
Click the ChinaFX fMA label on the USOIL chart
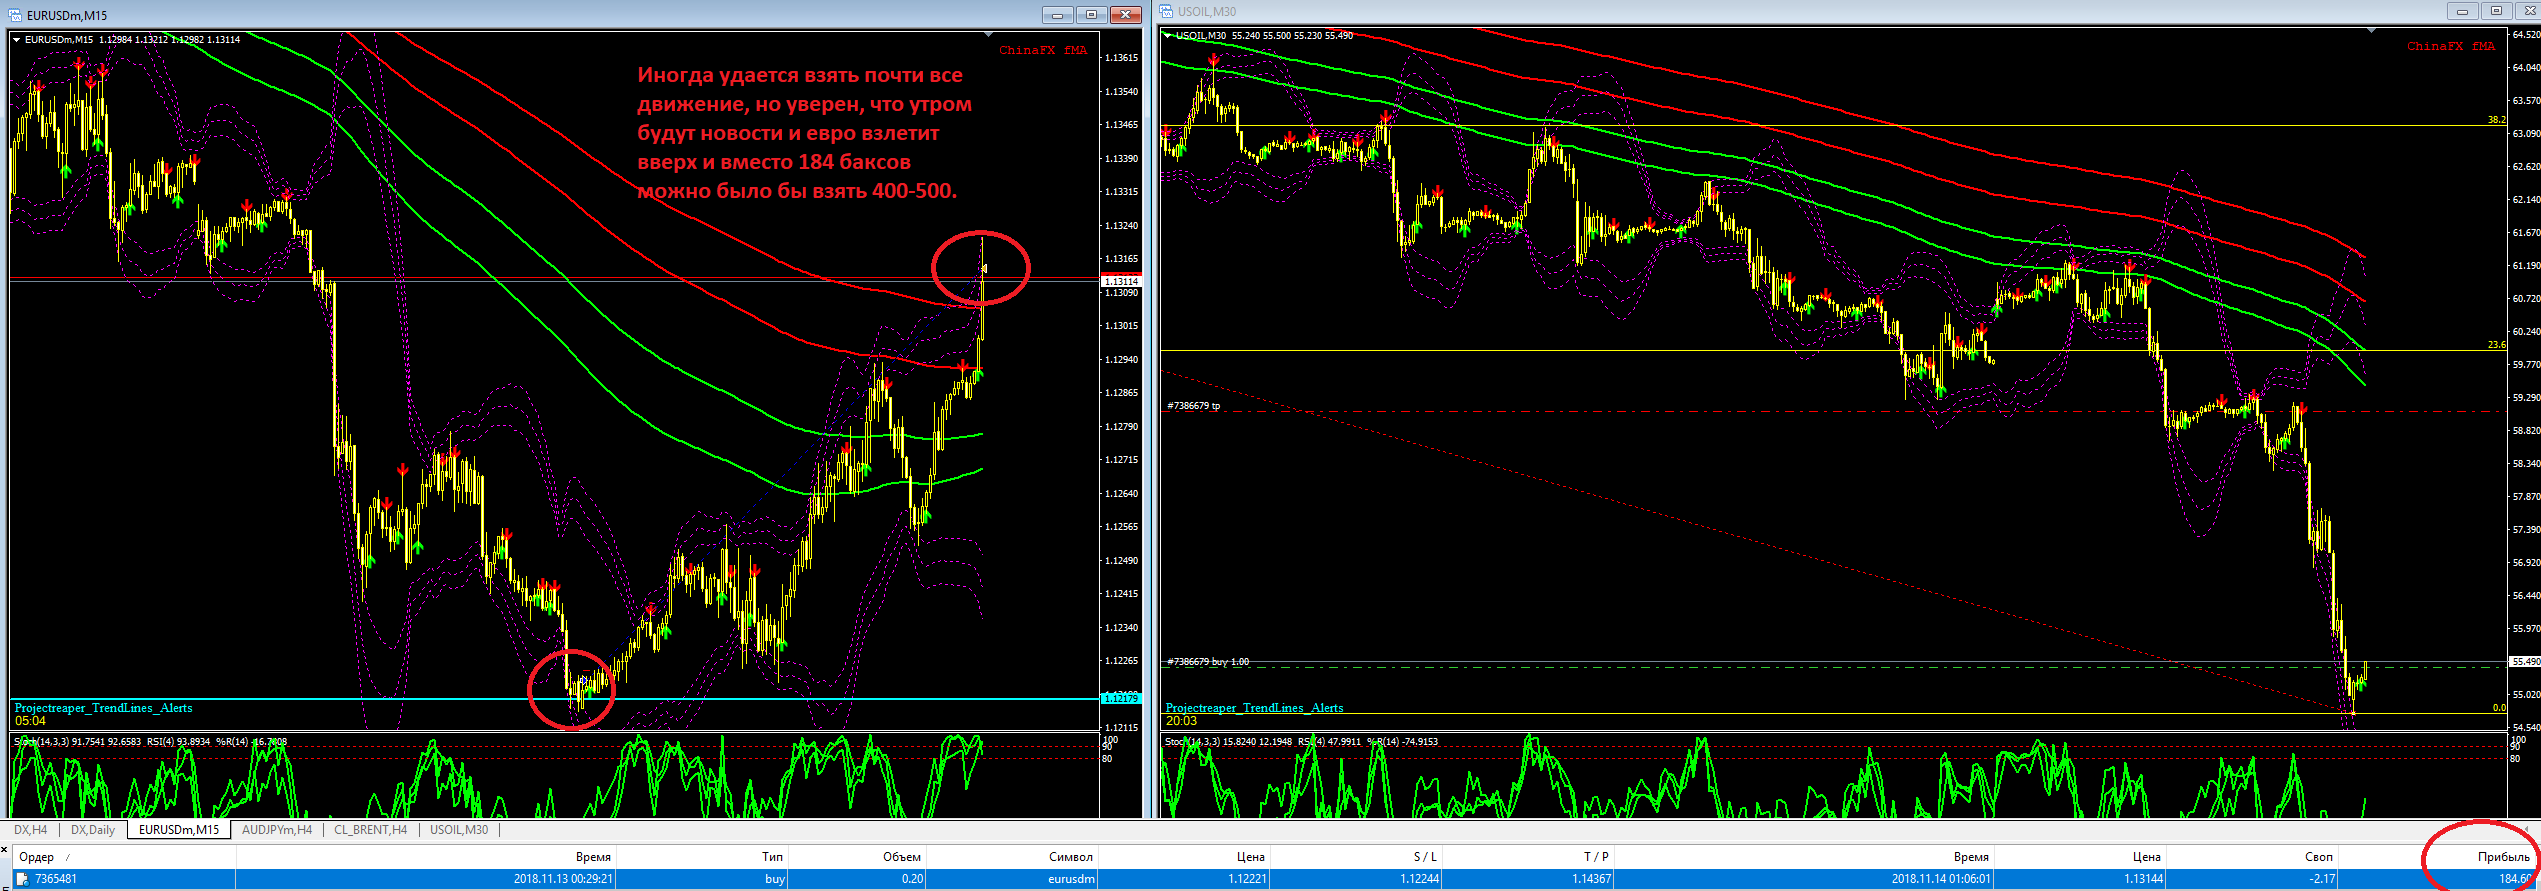pyautogui.click(x=2450, y=46)
